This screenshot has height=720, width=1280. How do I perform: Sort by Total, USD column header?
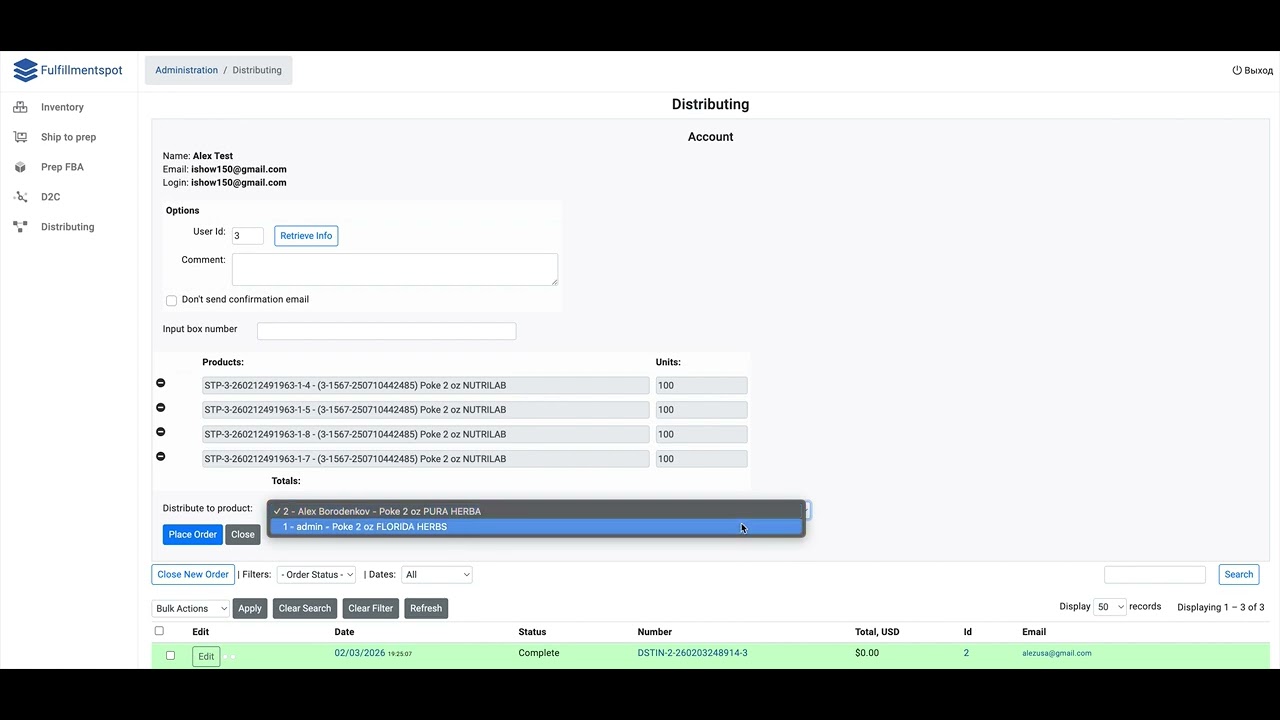(877, 632)
